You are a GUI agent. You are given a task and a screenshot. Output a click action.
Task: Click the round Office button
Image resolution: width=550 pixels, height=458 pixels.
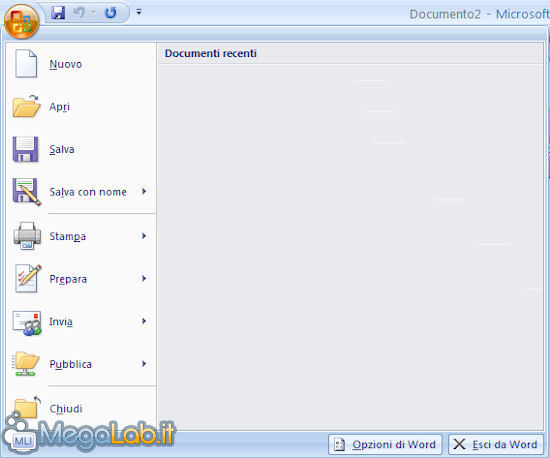(22, 22)
